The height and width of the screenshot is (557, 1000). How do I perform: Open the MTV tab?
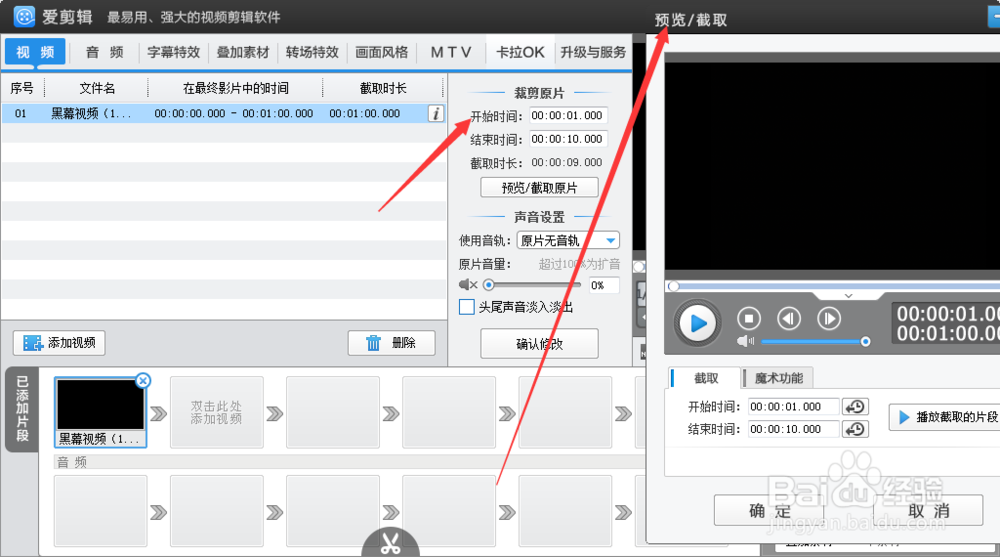pyautogui.click(x=451, y=52)
